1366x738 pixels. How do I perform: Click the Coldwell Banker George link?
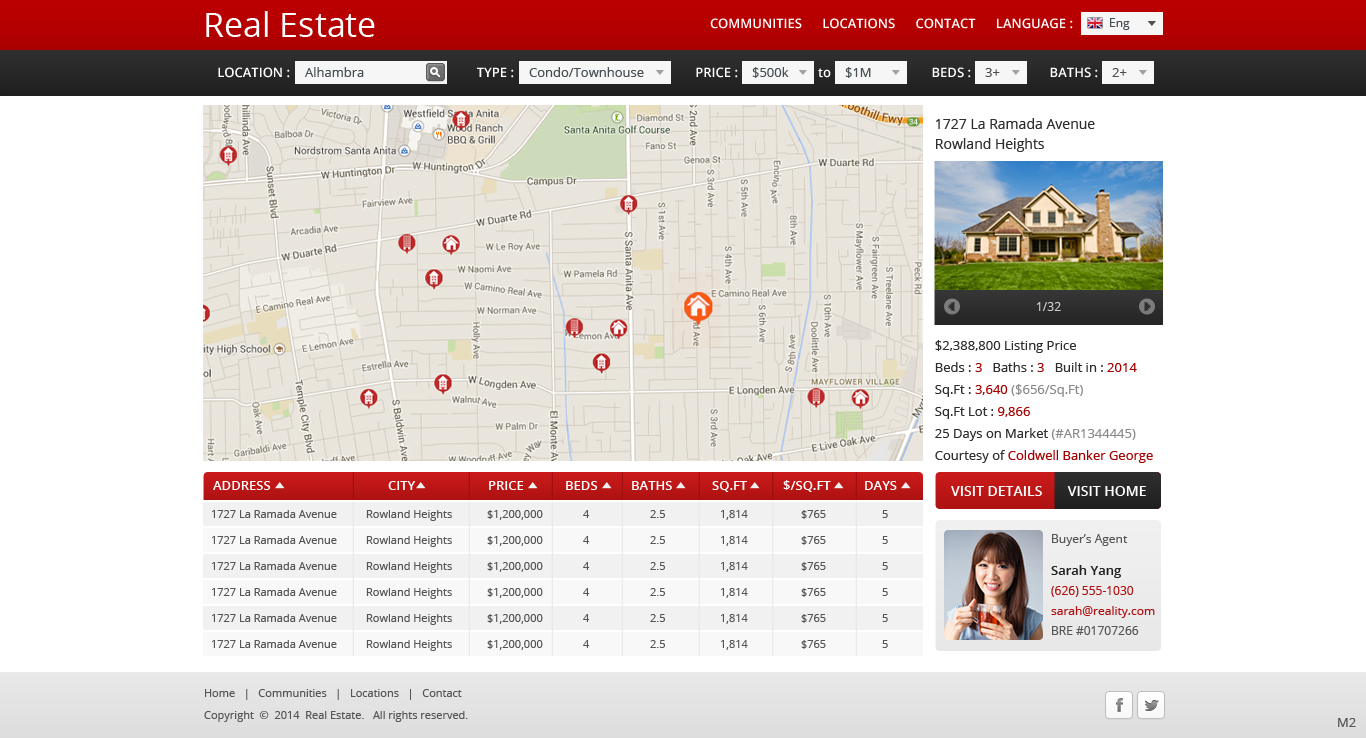click(1080, 455)
